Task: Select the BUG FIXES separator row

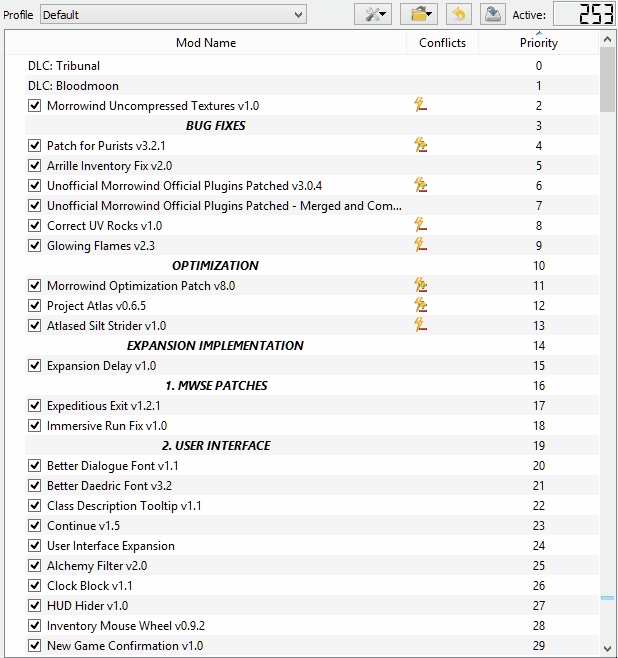Action: (x=312, y=125)
